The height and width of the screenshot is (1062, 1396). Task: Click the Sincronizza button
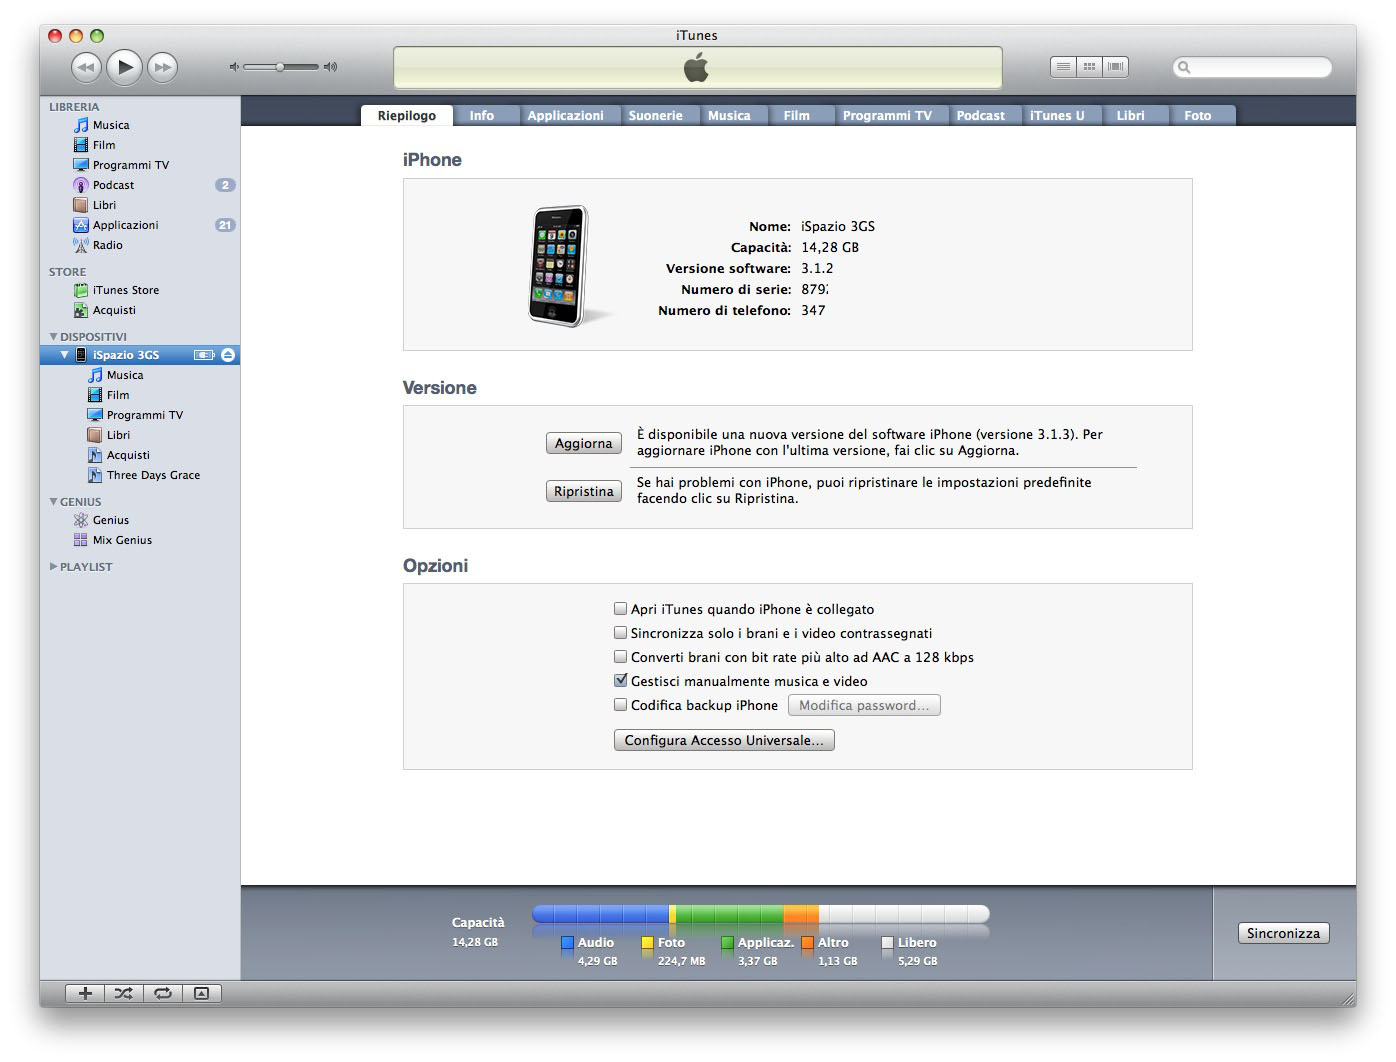point(1282,933)
